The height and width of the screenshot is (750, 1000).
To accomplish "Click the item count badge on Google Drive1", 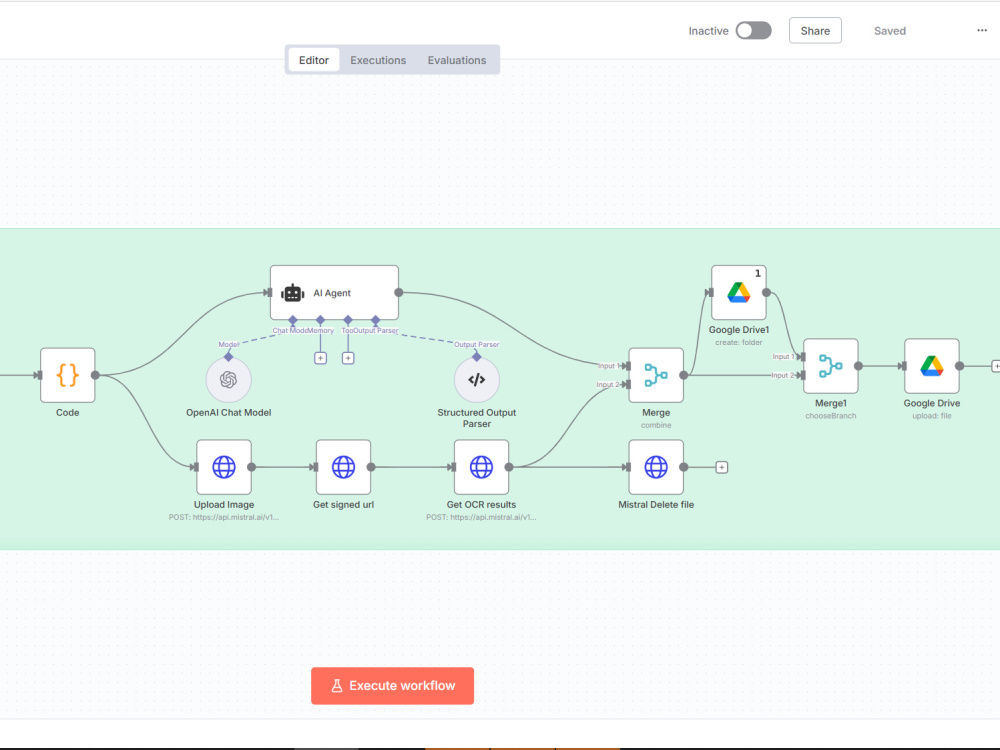I will [758, 273].
